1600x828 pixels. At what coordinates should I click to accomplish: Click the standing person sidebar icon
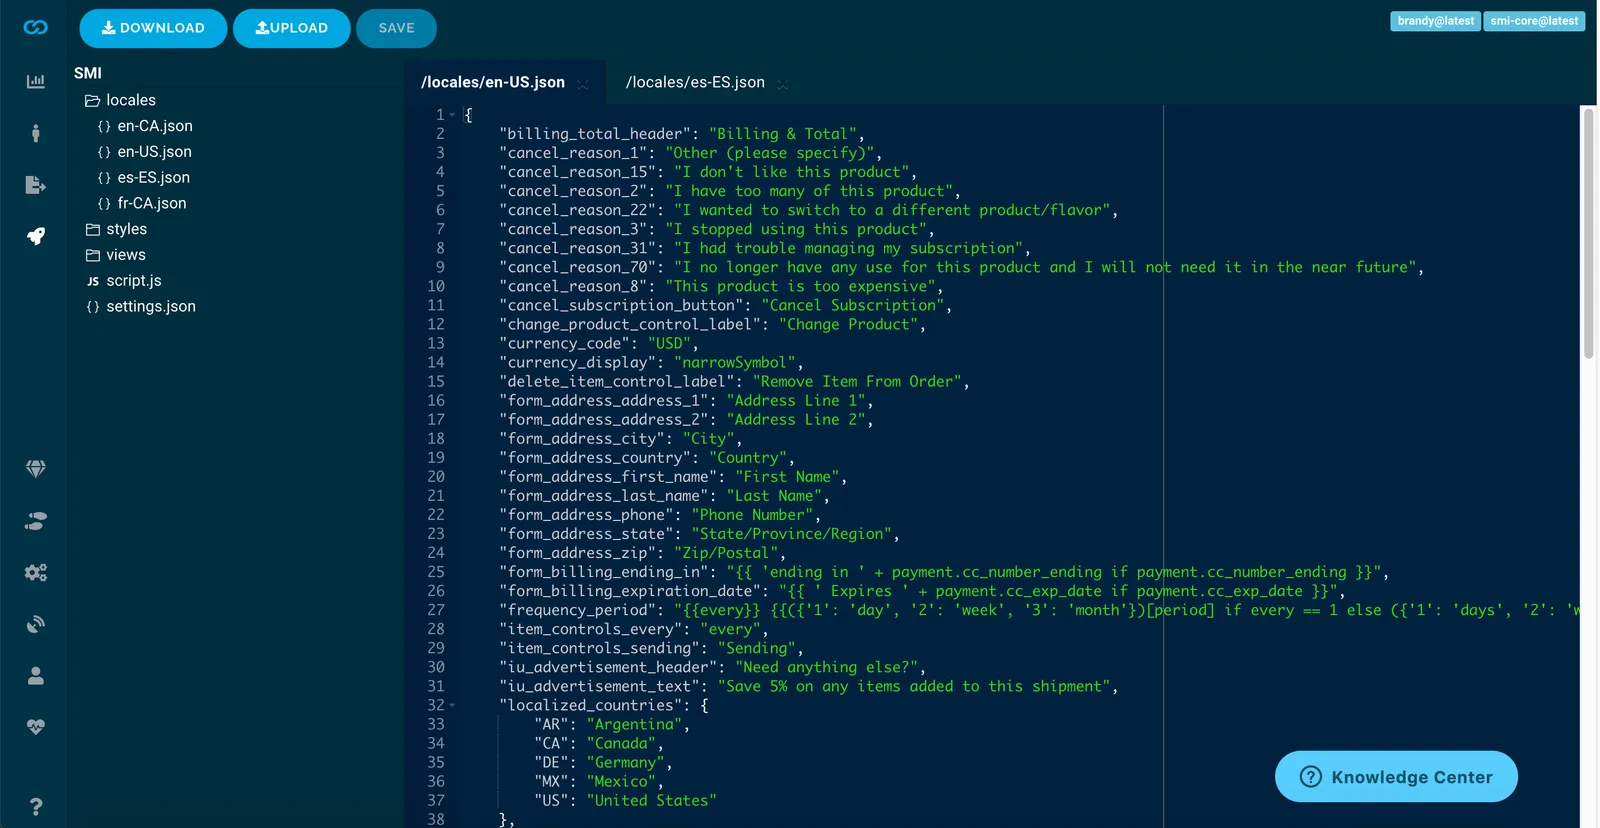36,133
